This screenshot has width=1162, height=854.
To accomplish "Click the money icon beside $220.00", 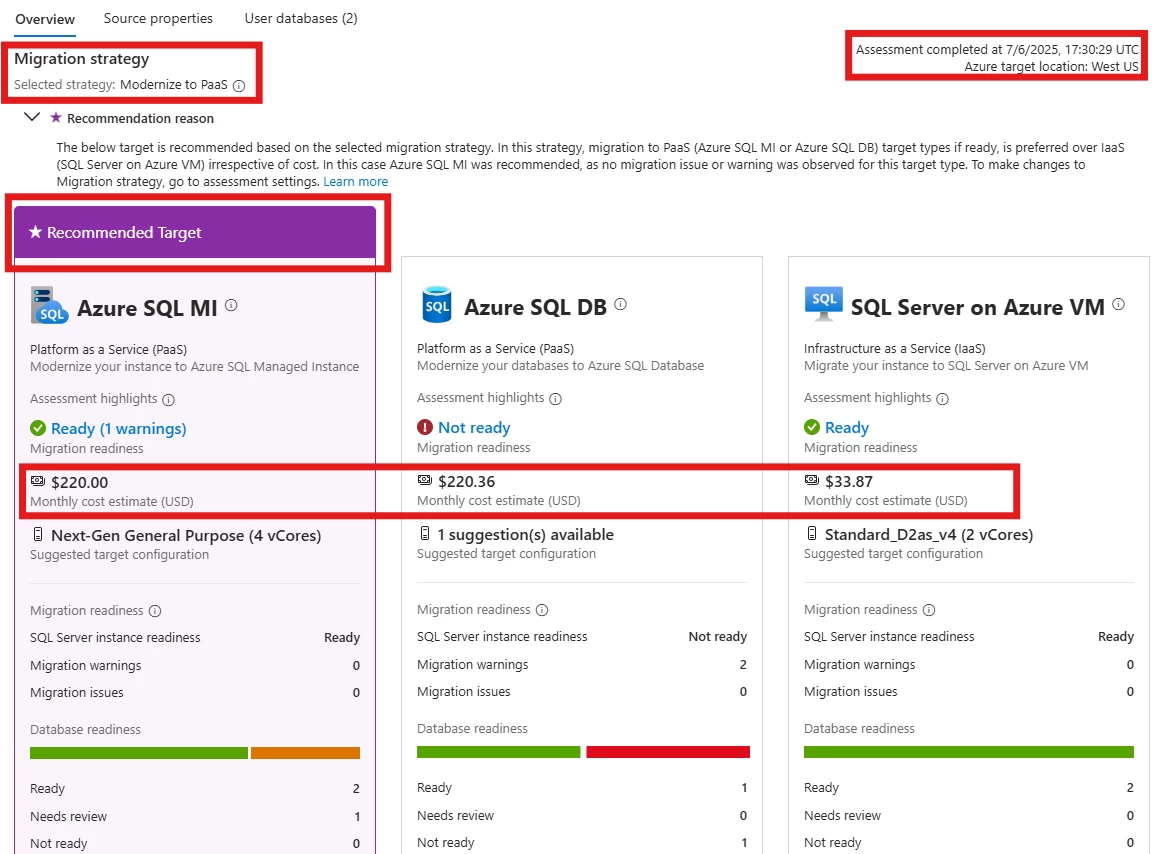I will pyautogui.click(x=38, y=481).
